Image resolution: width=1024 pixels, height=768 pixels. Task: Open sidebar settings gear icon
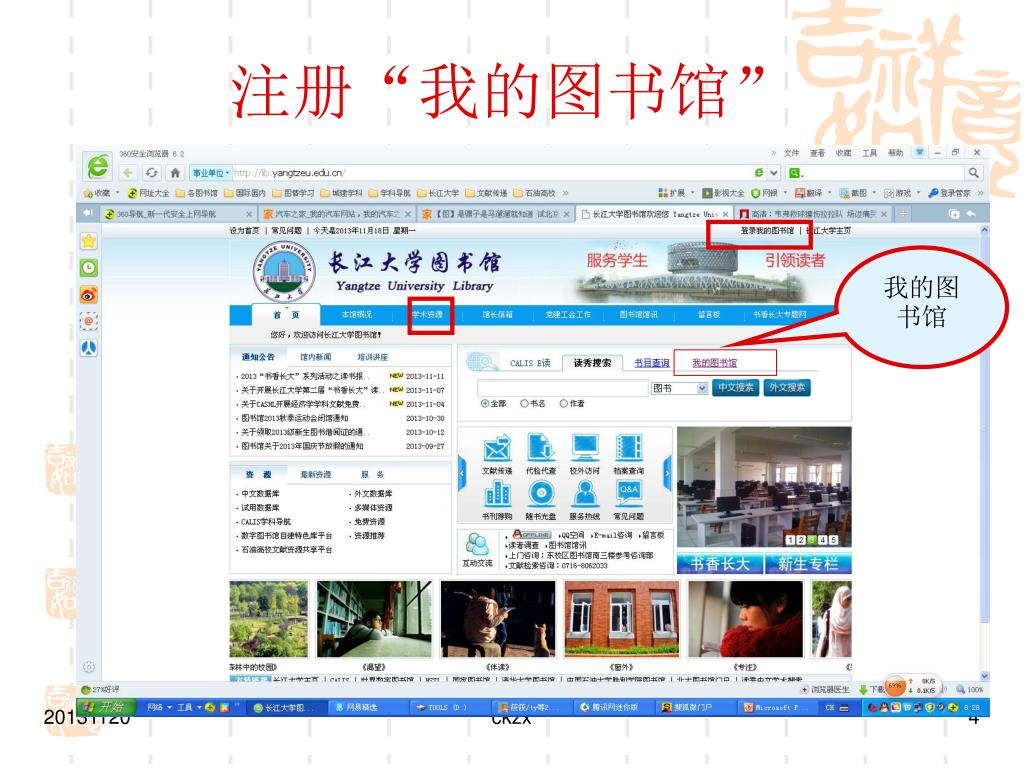coord(89,667)
